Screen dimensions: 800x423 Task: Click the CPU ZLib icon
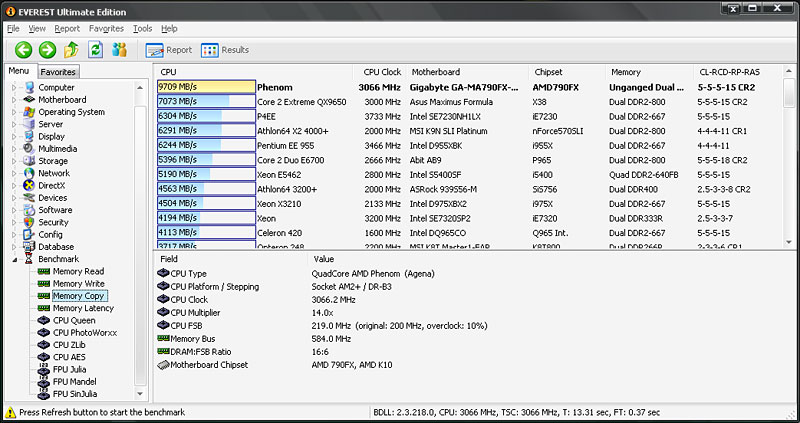pos(44,345)
